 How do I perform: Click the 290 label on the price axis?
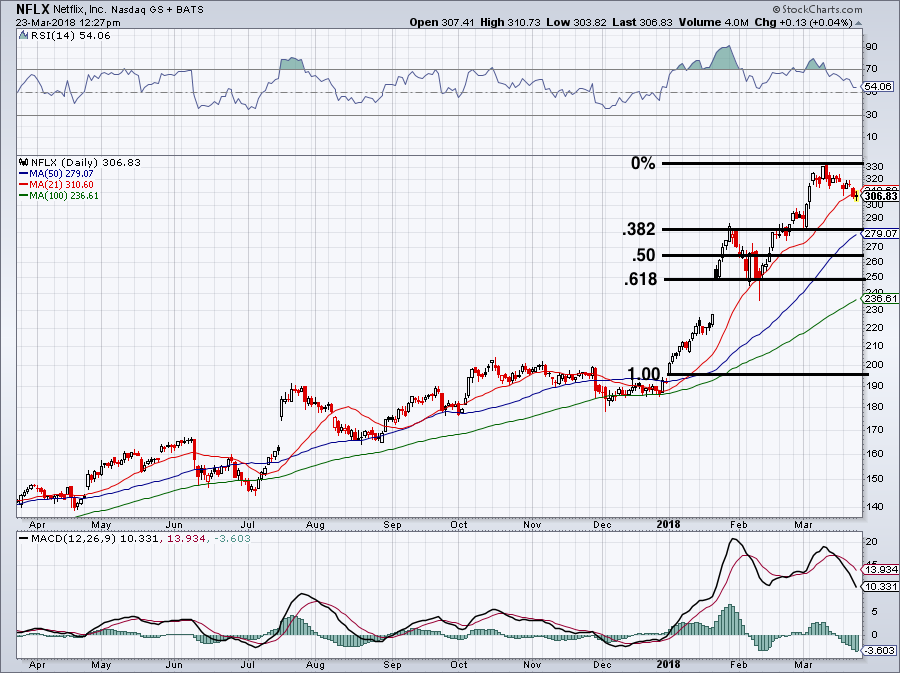(874, 218)
